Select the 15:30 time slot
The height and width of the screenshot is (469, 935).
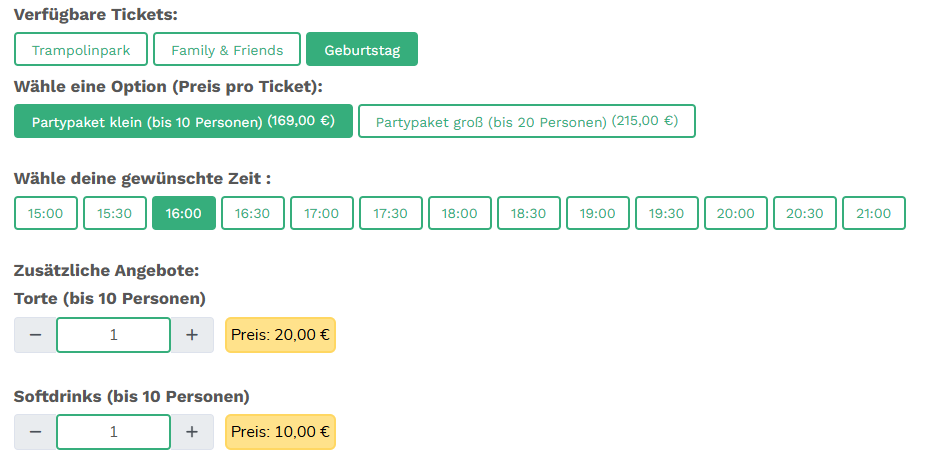[115, 213]
